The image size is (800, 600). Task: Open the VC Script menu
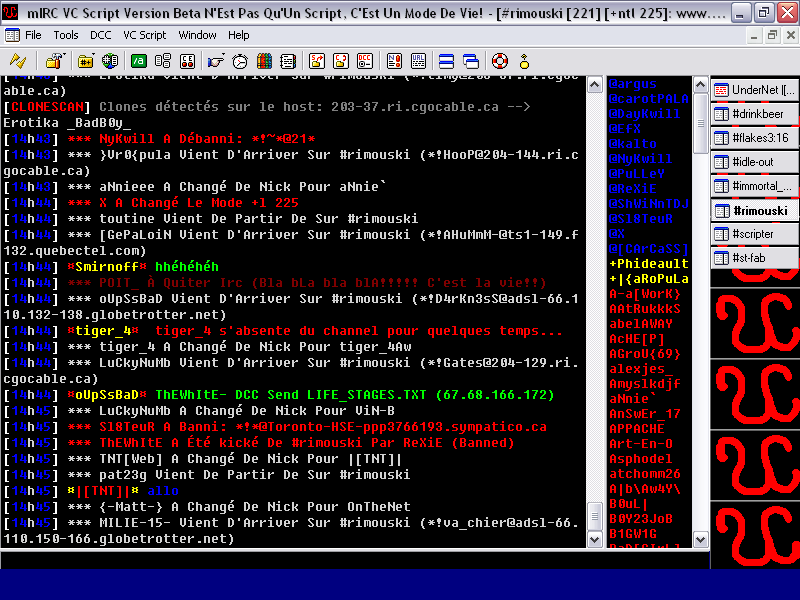click(145, 35)
